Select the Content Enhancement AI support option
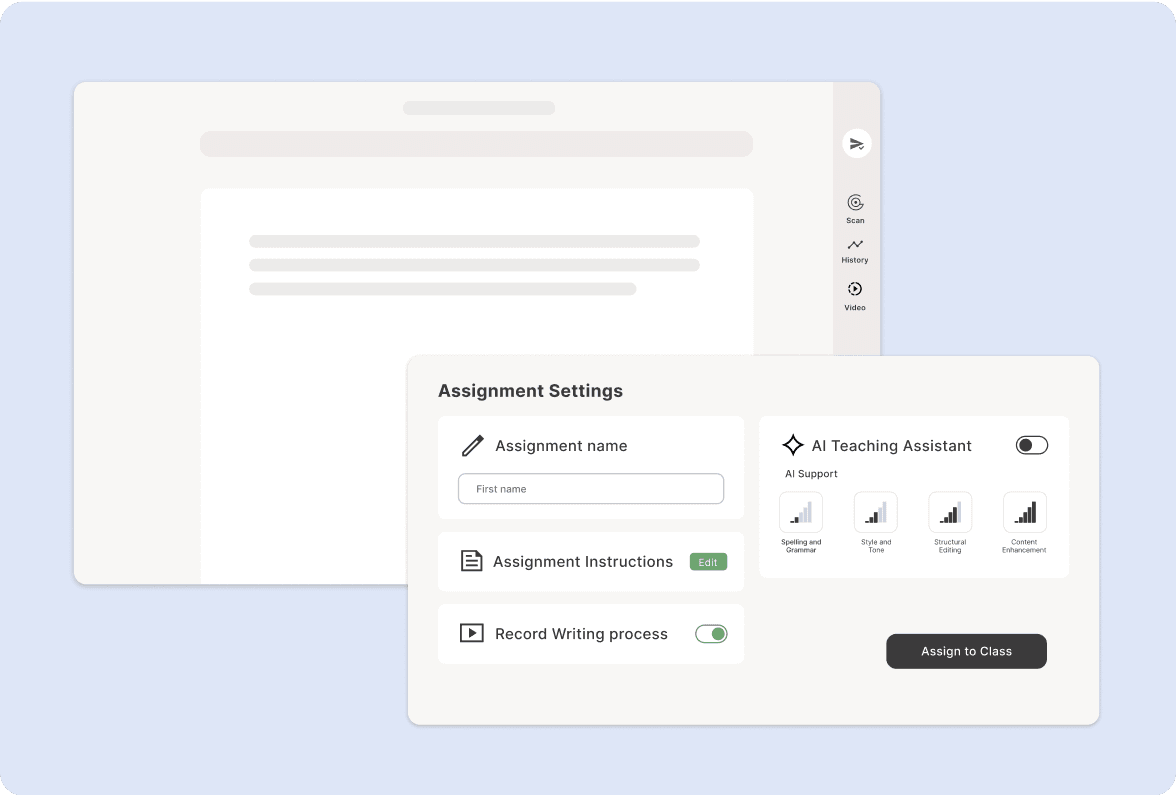 [1024, 512]
